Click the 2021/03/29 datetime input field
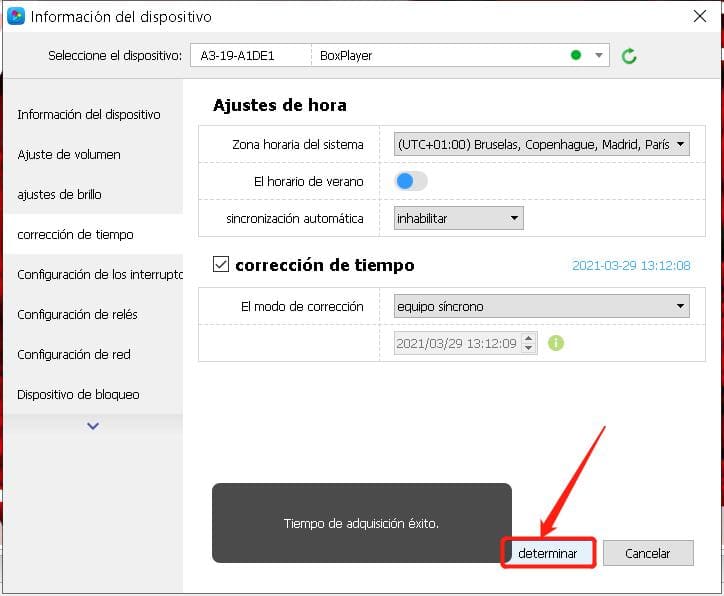Image resolution: width=724 pixels, height=596 pixels. click(457, 343)
